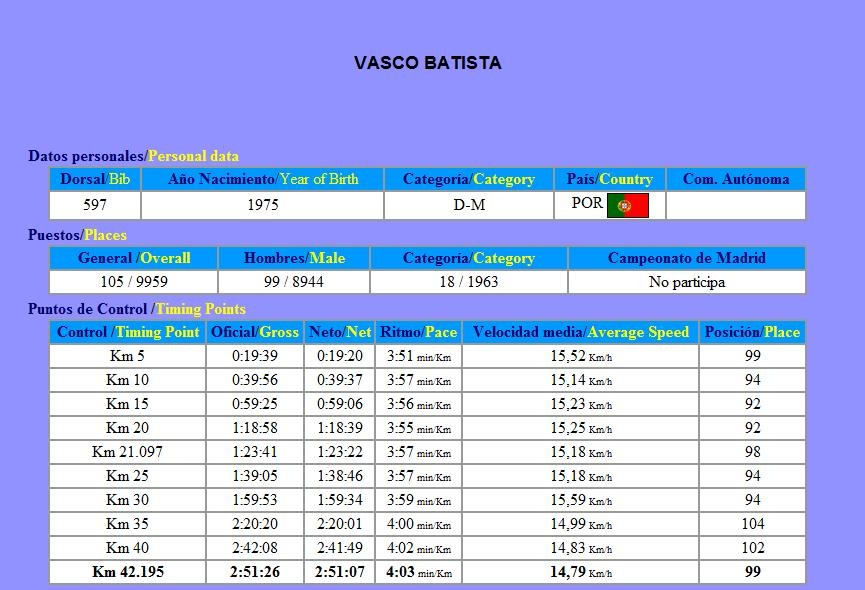
Task: Click the No participa Campeonato de Madrid cell
Action: pos(686,281)
